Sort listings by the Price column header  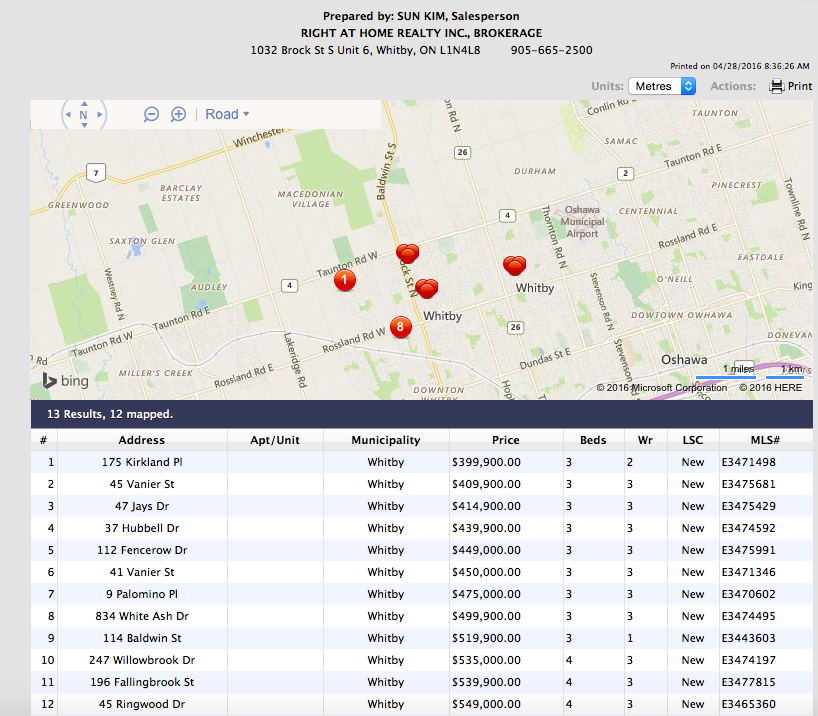point(505,440)
